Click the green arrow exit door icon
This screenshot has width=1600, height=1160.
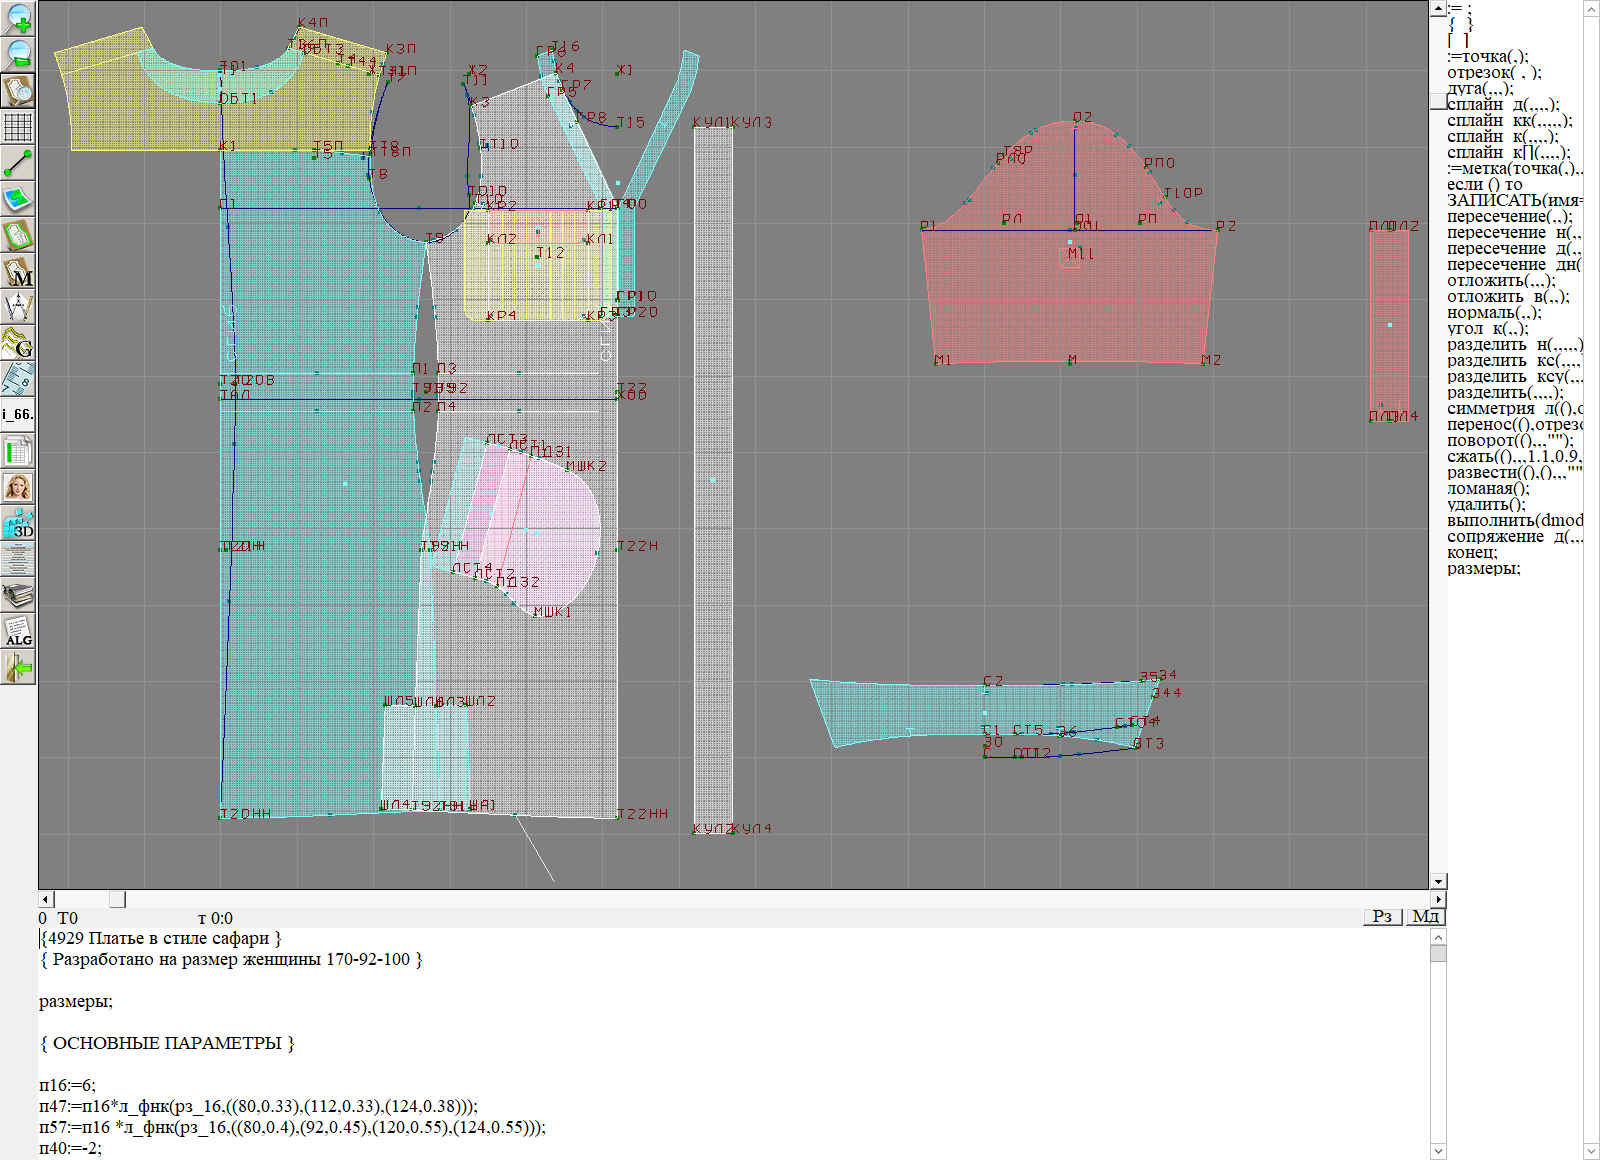point(18,667)
